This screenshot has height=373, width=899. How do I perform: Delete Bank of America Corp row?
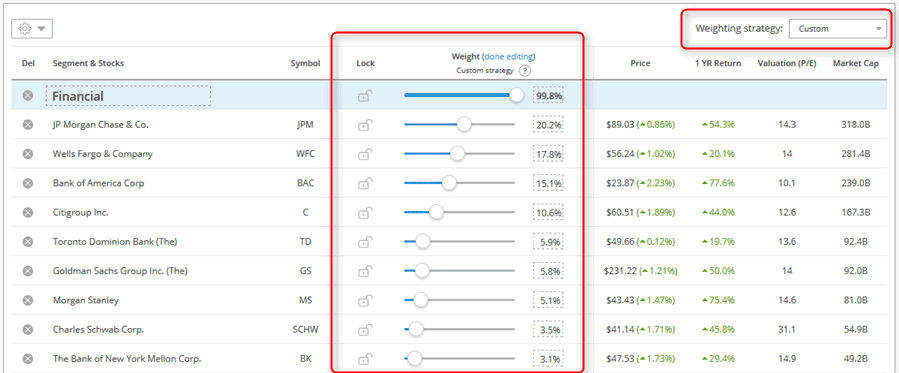pyautogui.click(x=28, y=183)
